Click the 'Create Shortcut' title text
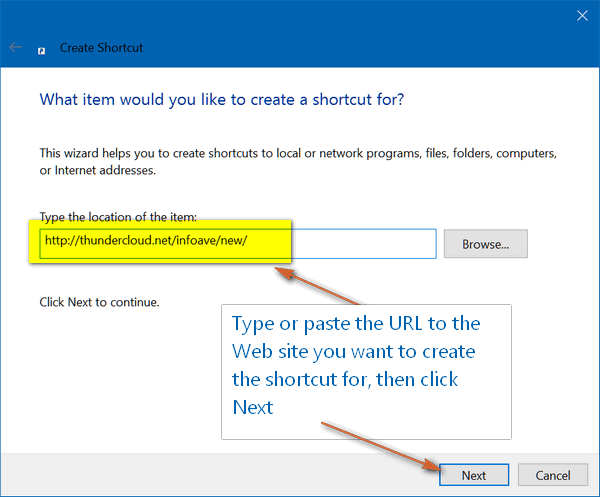The height and width of the screenshot is (497, 600). (101, 48)
